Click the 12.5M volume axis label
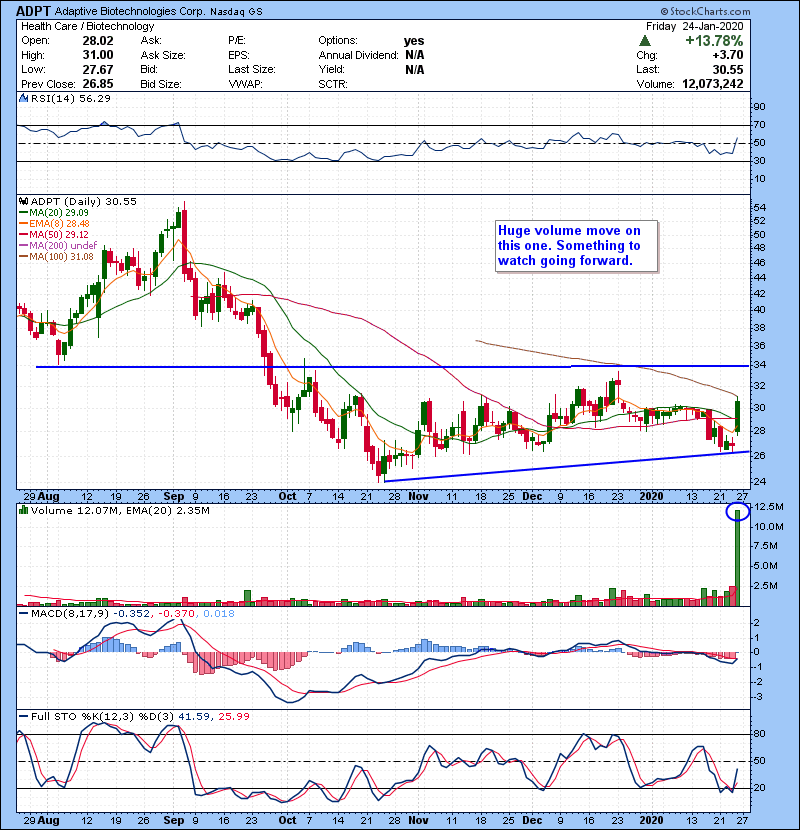The width and height of the screenshot is (800, 830). click(x=768, y=507)
